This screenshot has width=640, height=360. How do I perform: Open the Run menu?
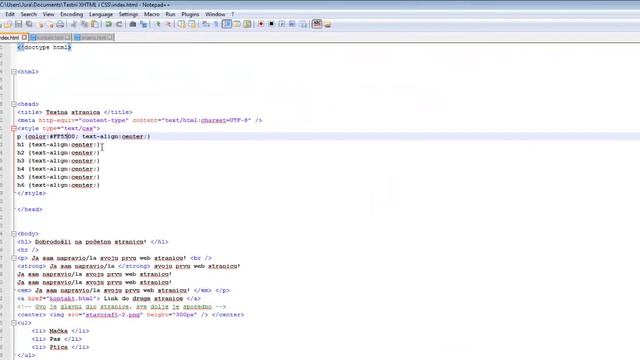coord(170,14)
